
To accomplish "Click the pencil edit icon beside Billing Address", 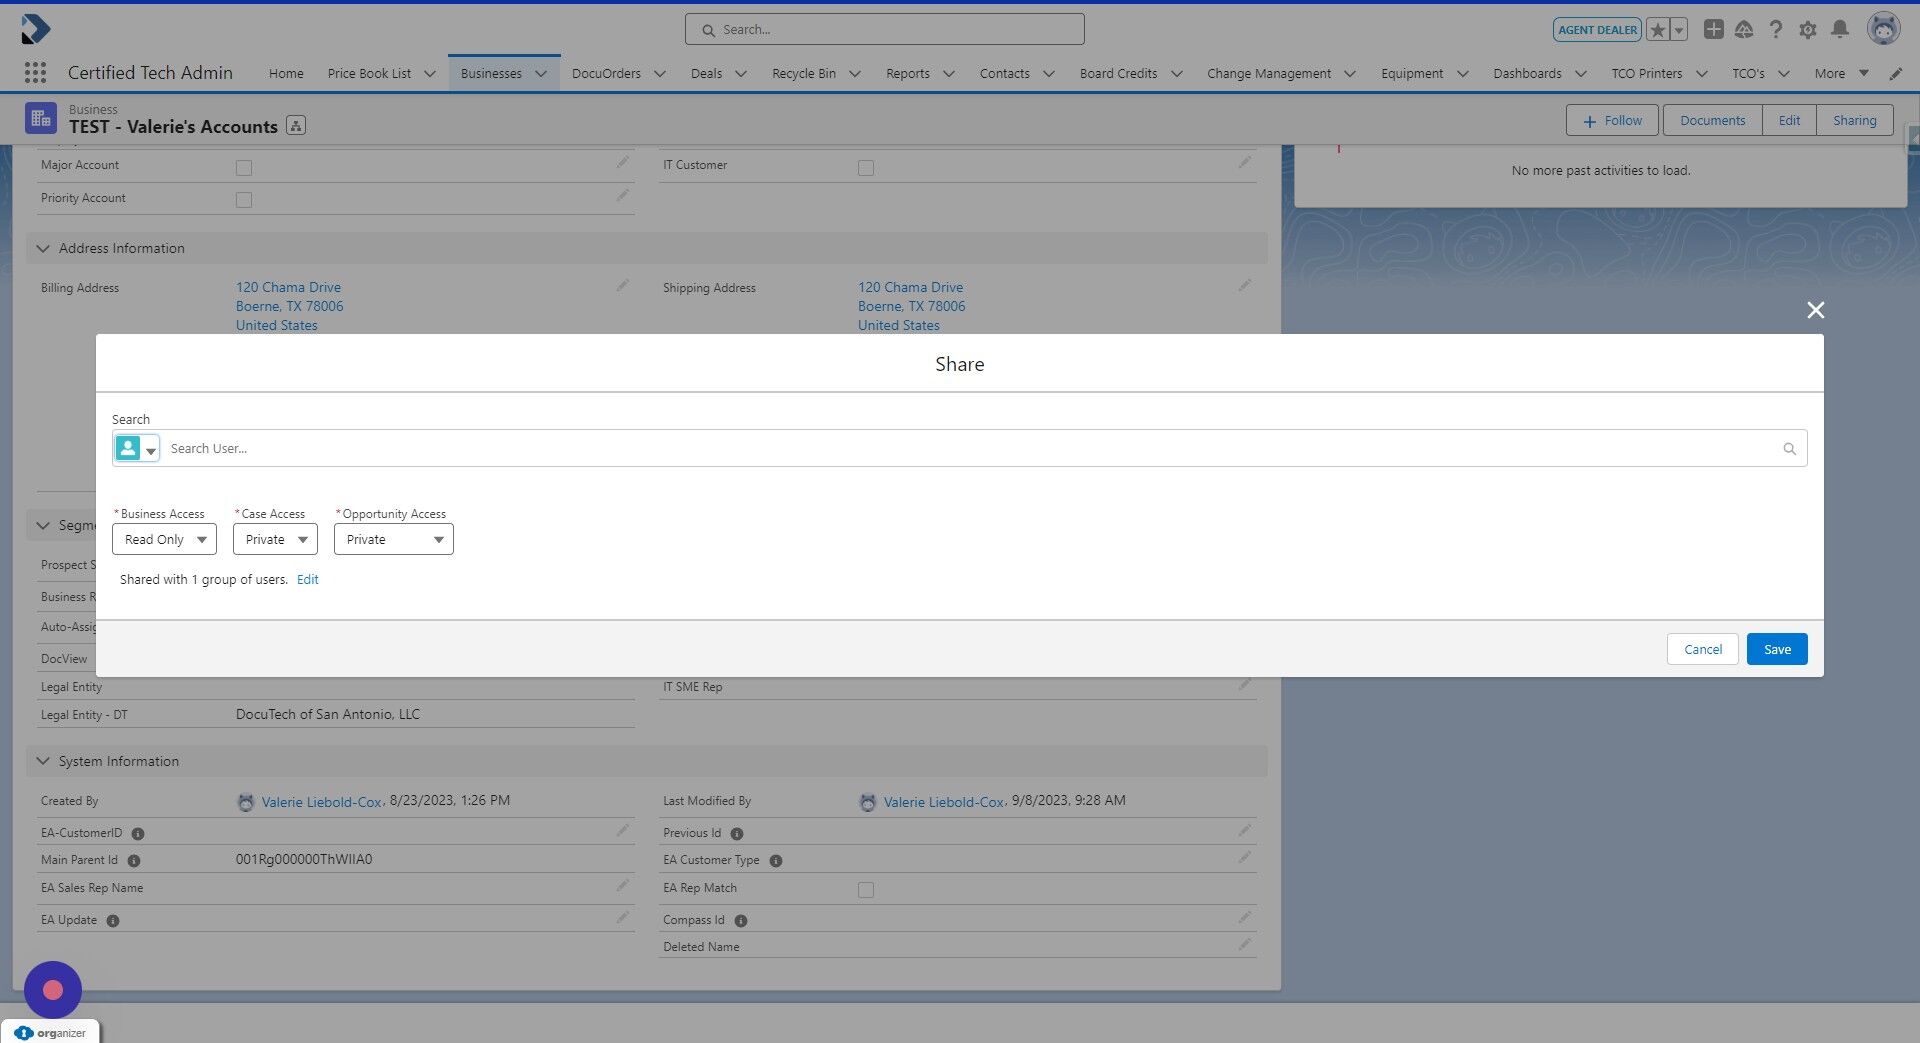I will 622,285.
